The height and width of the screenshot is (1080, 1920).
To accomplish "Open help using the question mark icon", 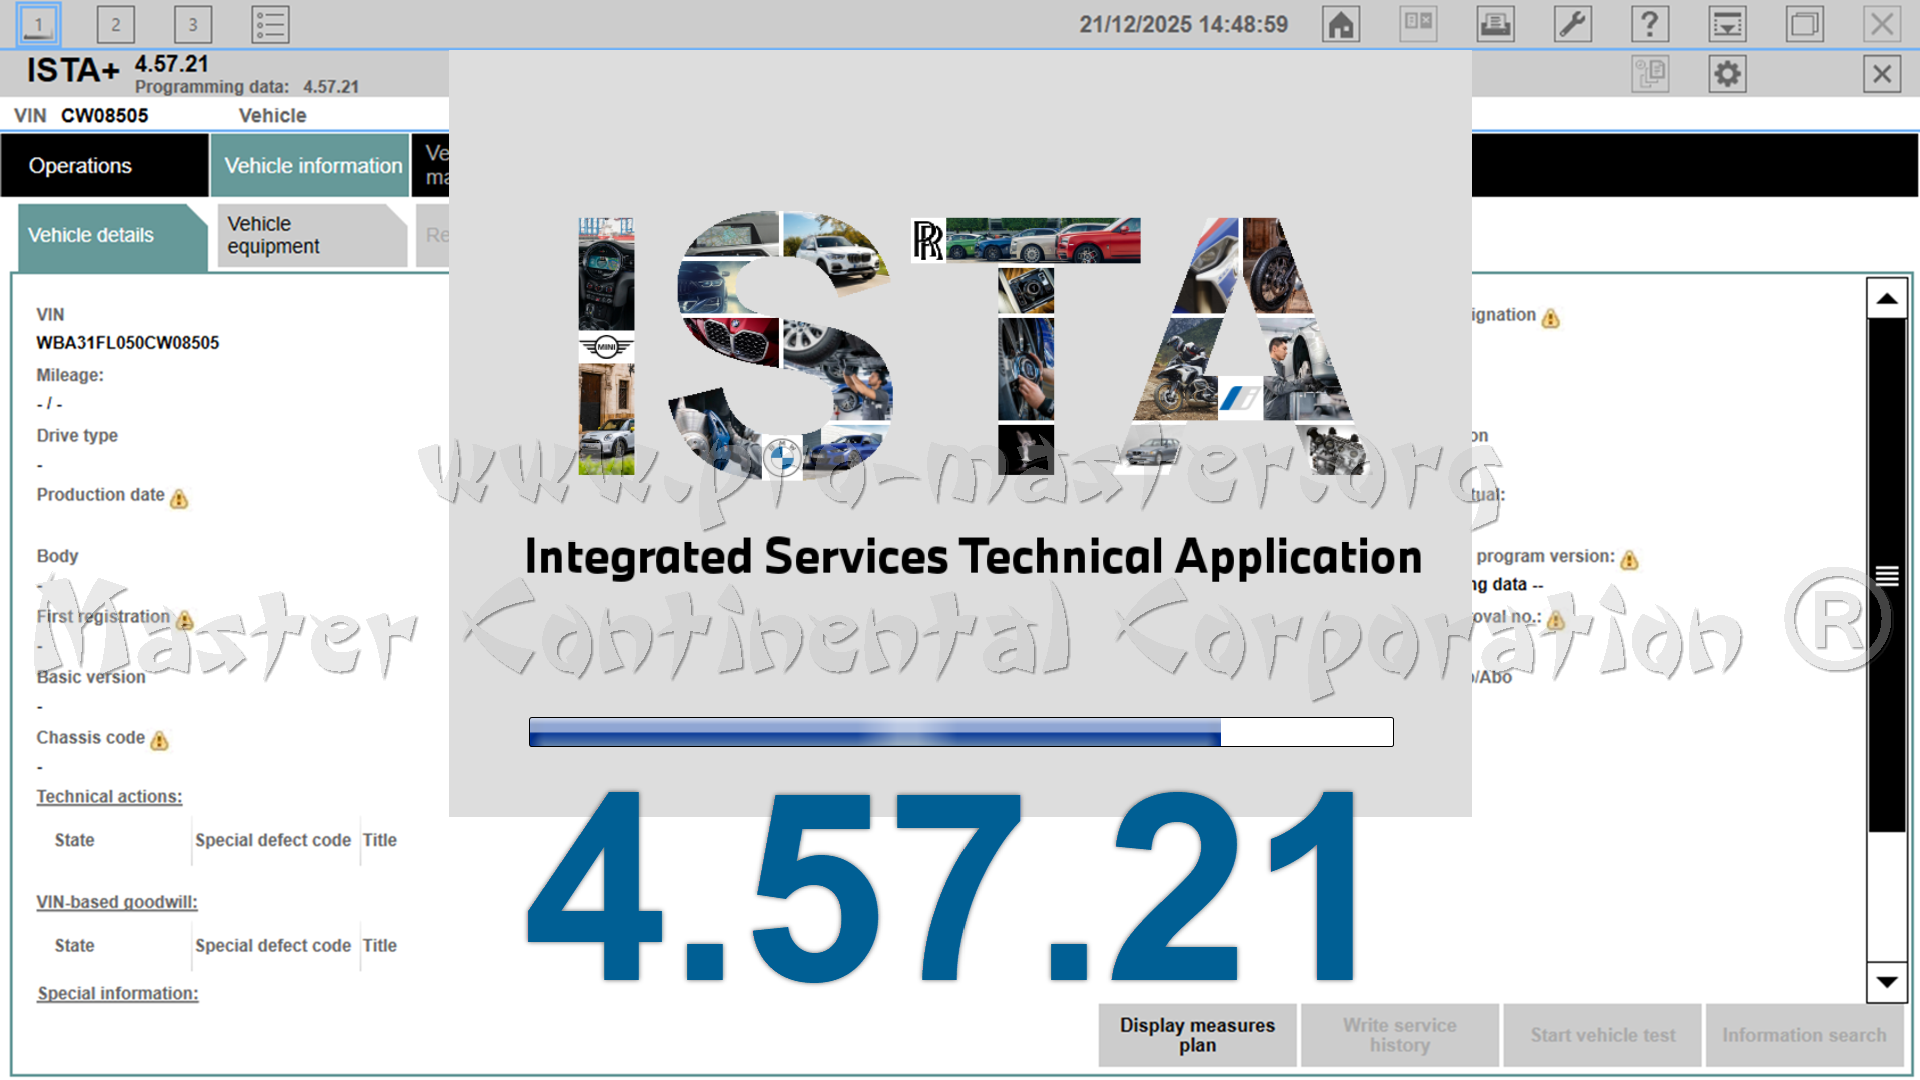I will click(1651, 25).
